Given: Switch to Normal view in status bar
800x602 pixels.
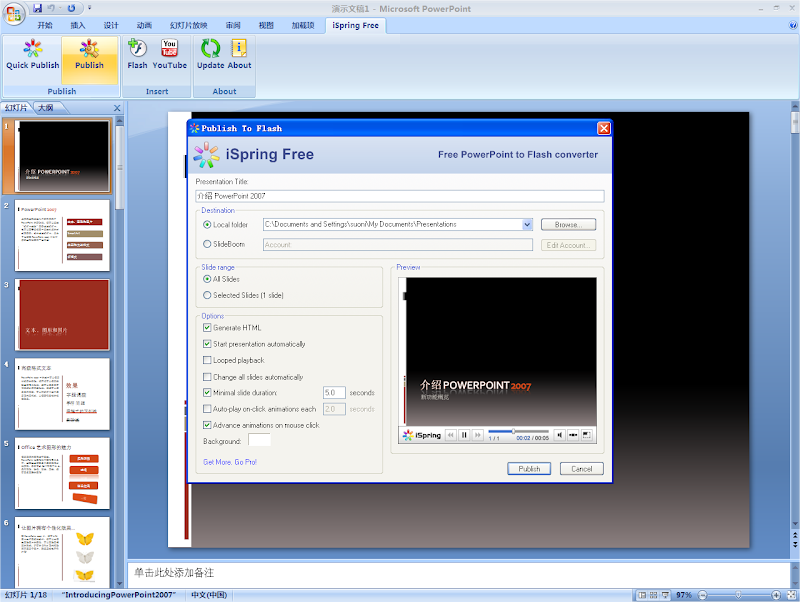Looking at the screenshot, I should point(642,595).
